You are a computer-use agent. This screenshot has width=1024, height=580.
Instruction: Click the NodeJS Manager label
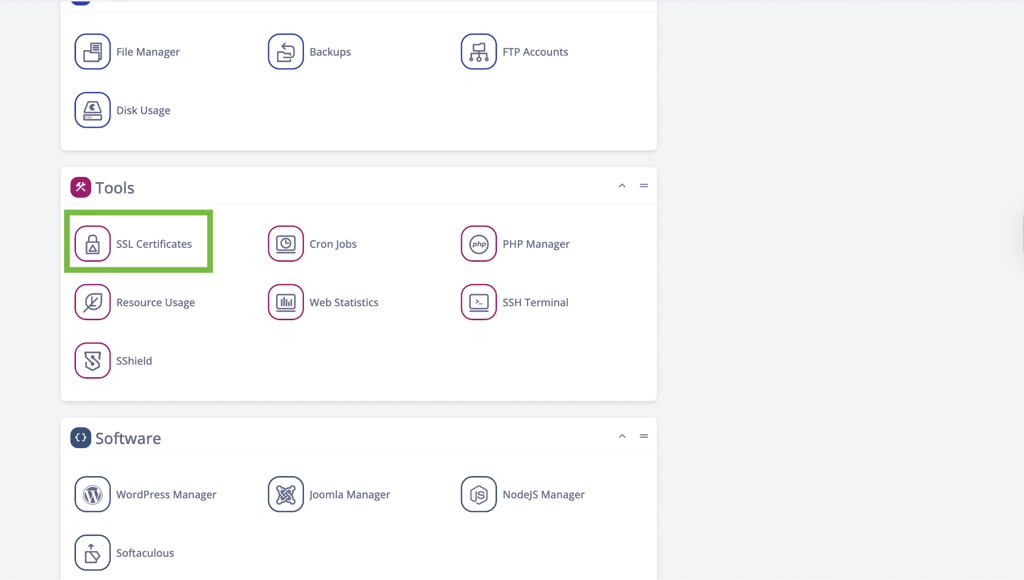543,494
